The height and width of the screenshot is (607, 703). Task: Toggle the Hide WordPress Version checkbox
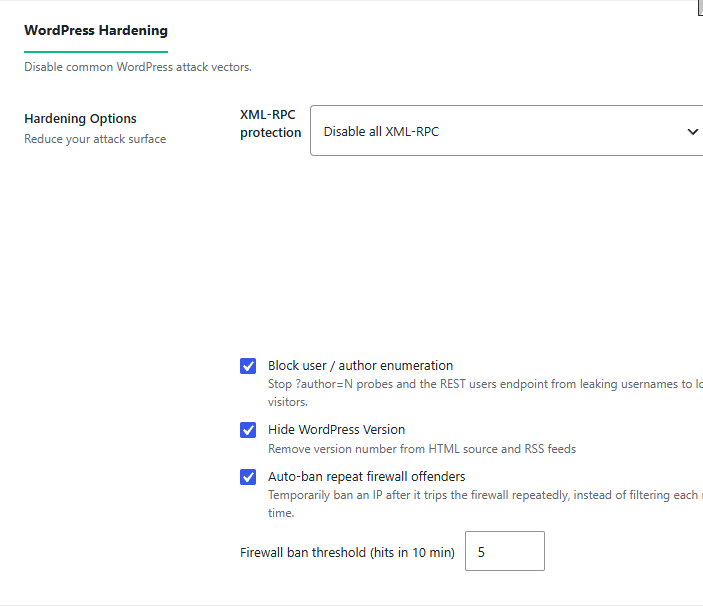pyautogui.click(x=248, y=430)
